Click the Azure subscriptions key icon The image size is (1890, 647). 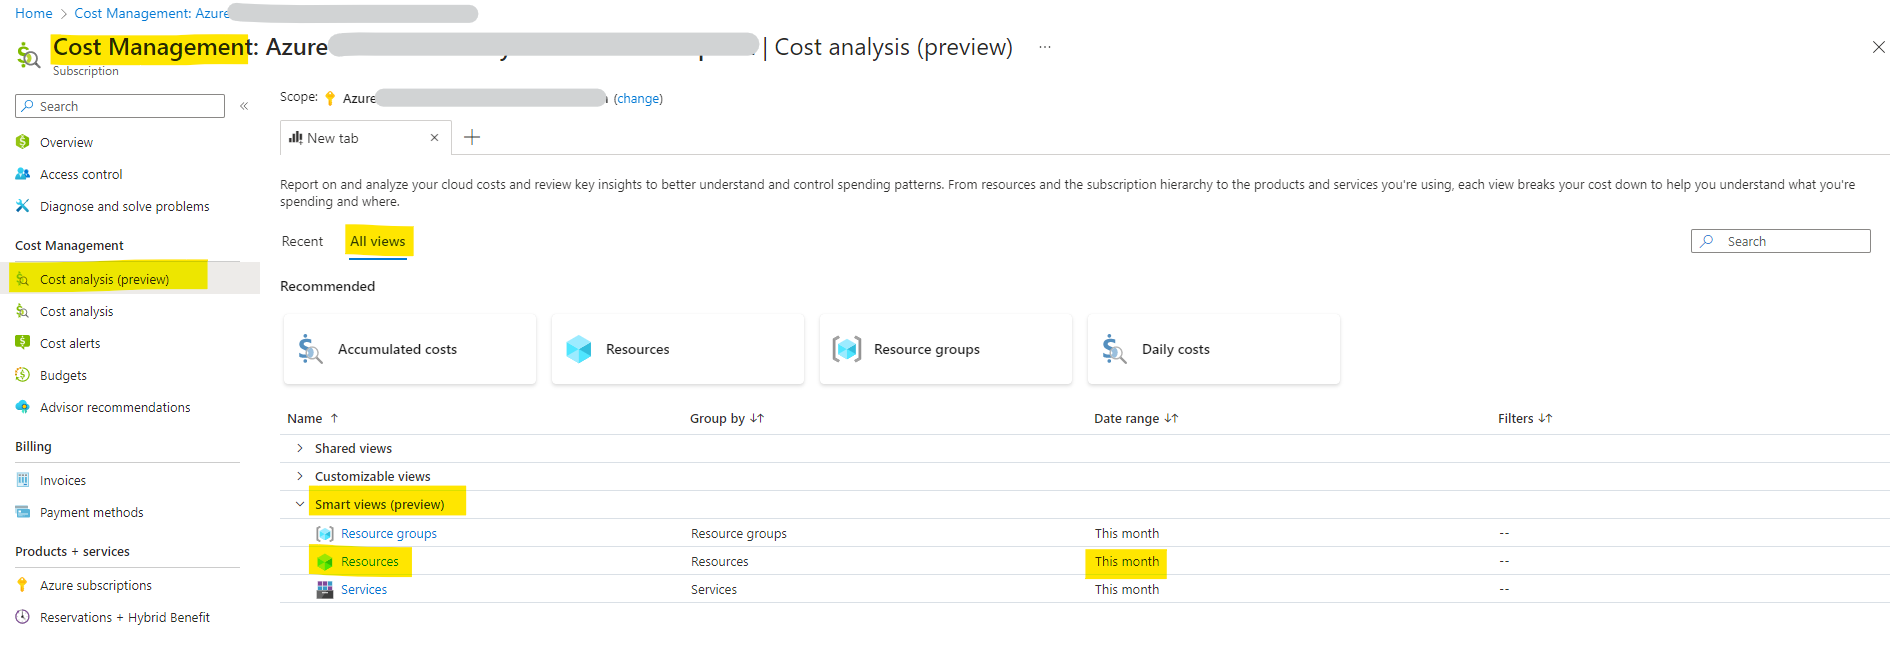click(23, 585)
